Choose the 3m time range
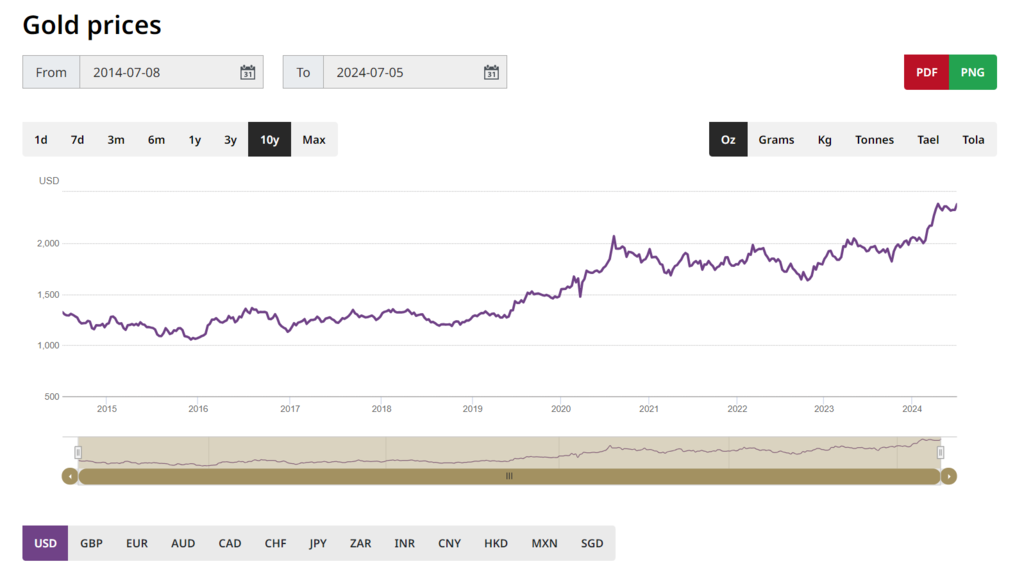Viewport: 1024px width, 564px height. pyautogui.click(x=116, y=140)
